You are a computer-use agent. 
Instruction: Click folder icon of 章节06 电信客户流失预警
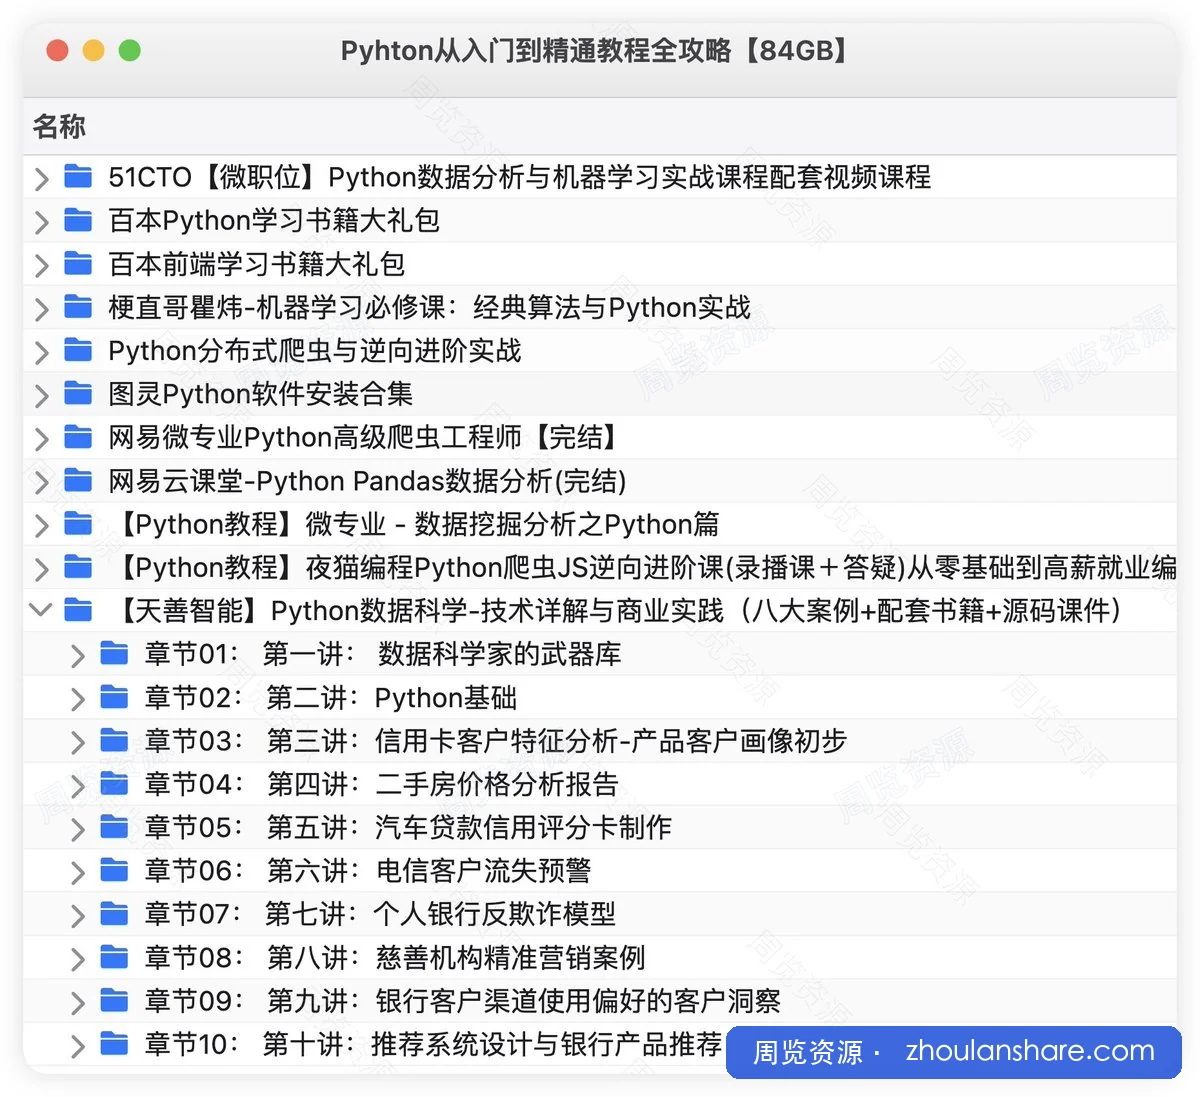coord(115,871)
